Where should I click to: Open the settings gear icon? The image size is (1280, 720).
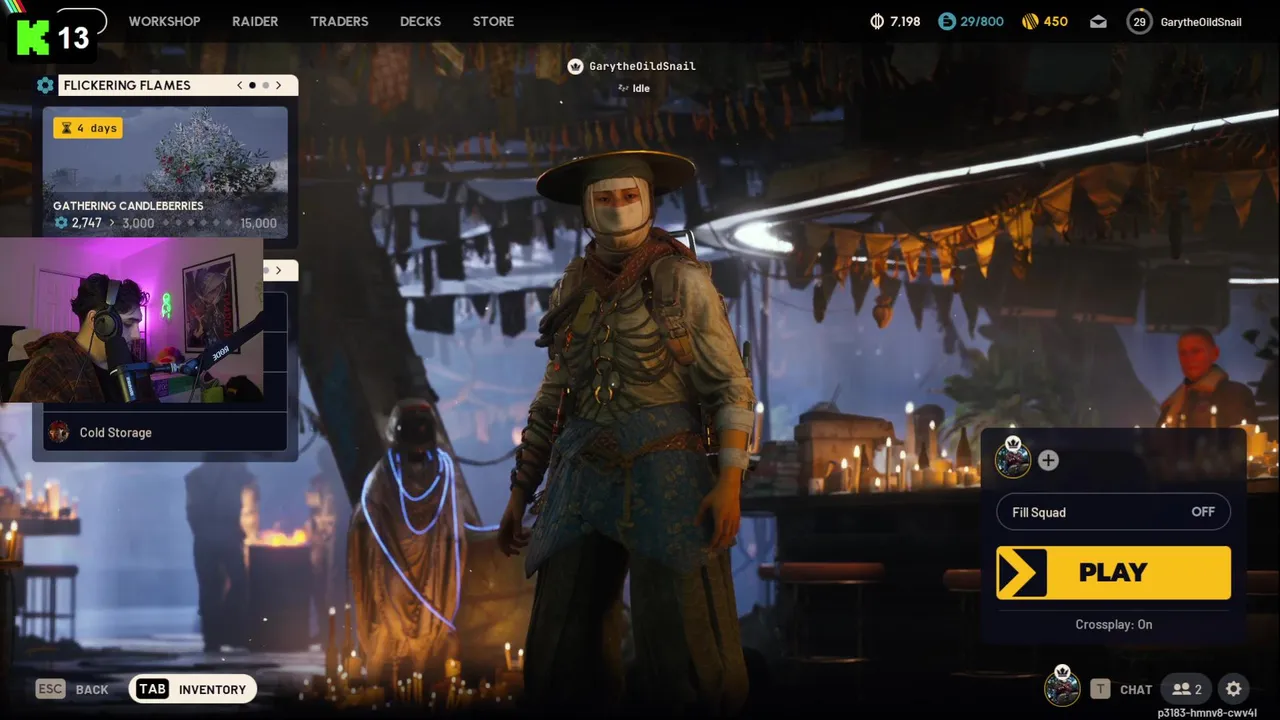[1234, 689]
